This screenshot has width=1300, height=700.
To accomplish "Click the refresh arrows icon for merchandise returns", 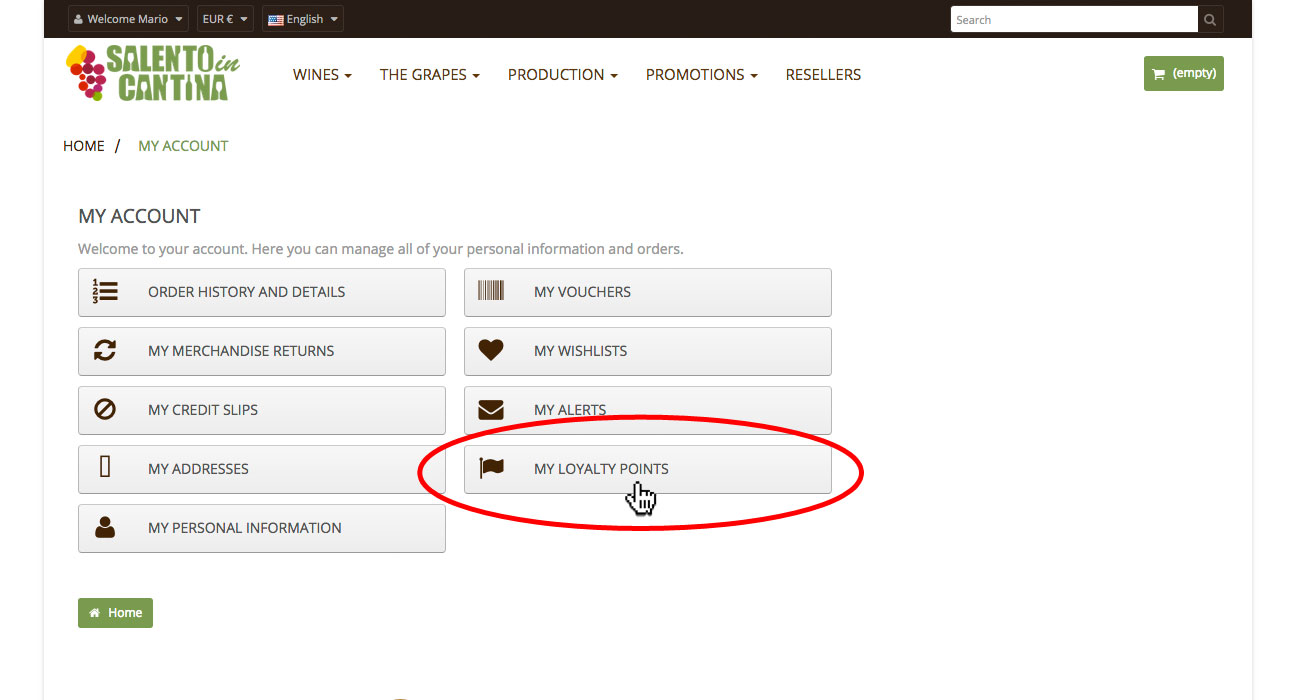I will 105,351.
